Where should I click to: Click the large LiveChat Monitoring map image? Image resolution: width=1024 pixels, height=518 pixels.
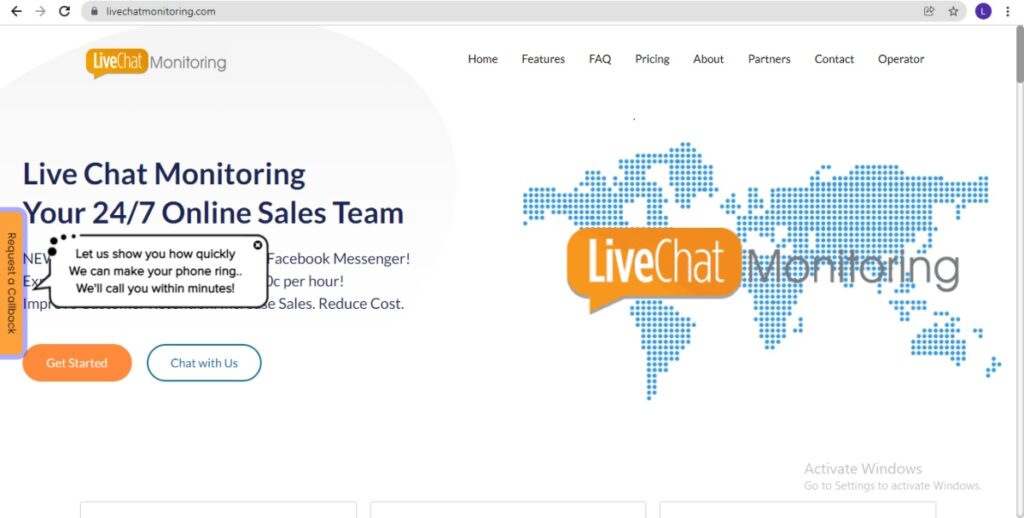pyautogui.click(x=761, y=270)
